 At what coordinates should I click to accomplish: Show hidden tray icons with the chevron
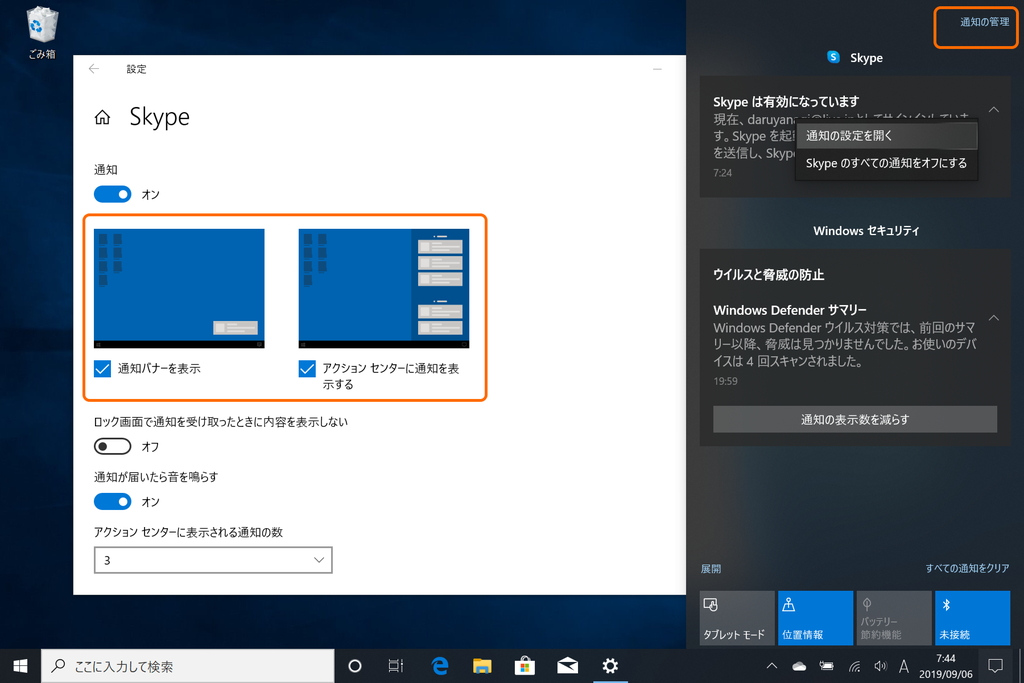(x=771, y=666)
